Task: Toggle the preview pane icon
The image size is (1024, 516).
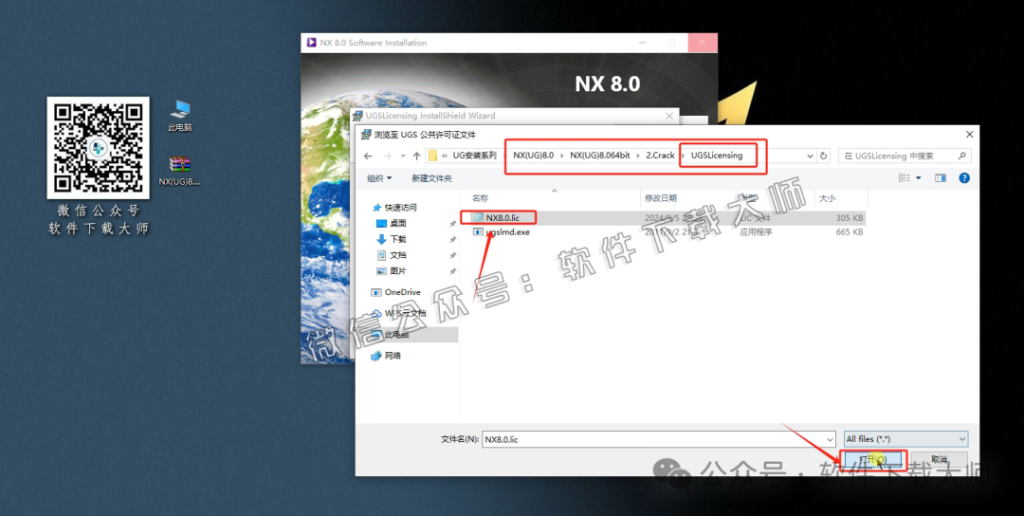Action: [940, 178]
